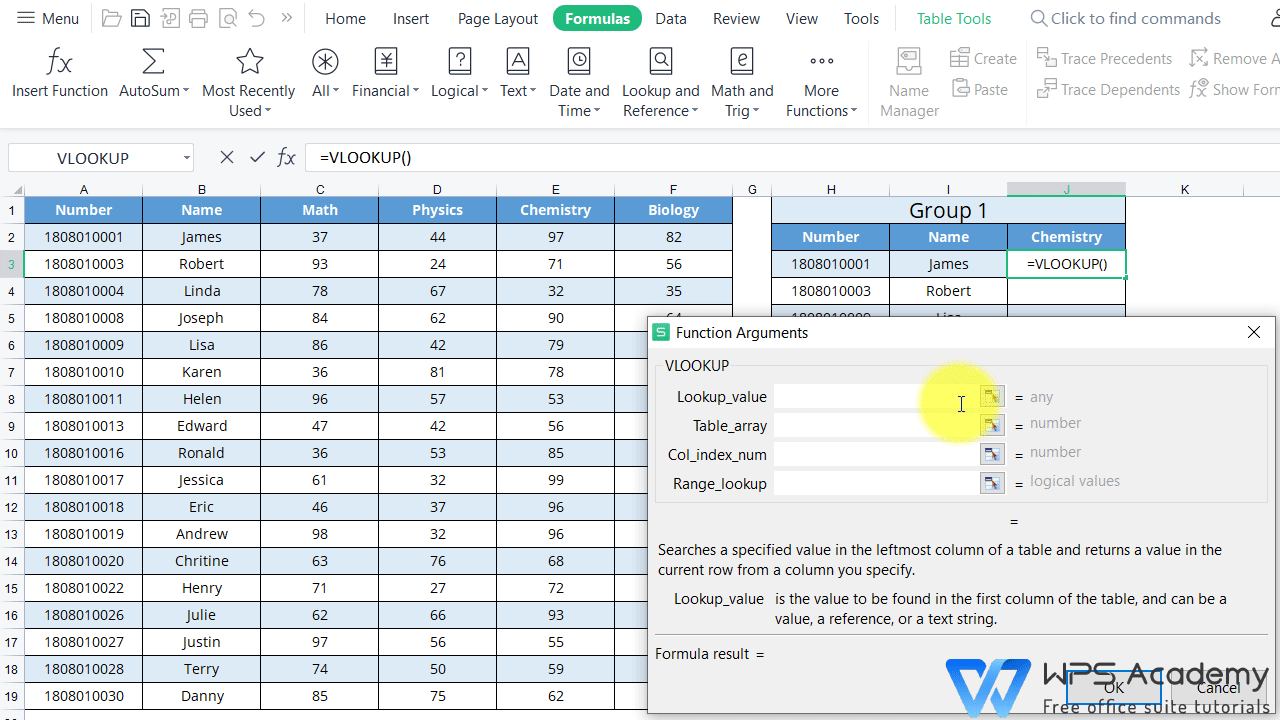Expand the Name Box dropdown arrow
The image size is (1280, 720).
coord(187,158)
